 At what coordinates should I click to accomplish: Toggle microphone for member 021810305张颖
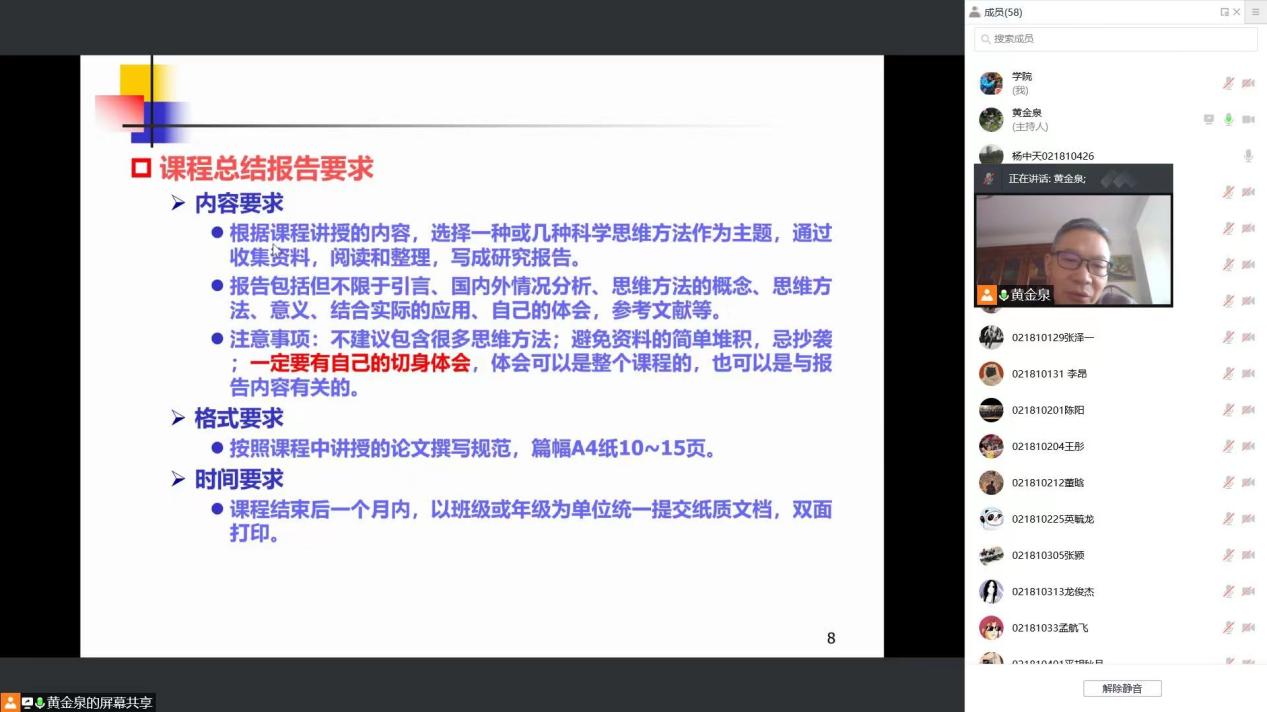(x=1228, y=555)
